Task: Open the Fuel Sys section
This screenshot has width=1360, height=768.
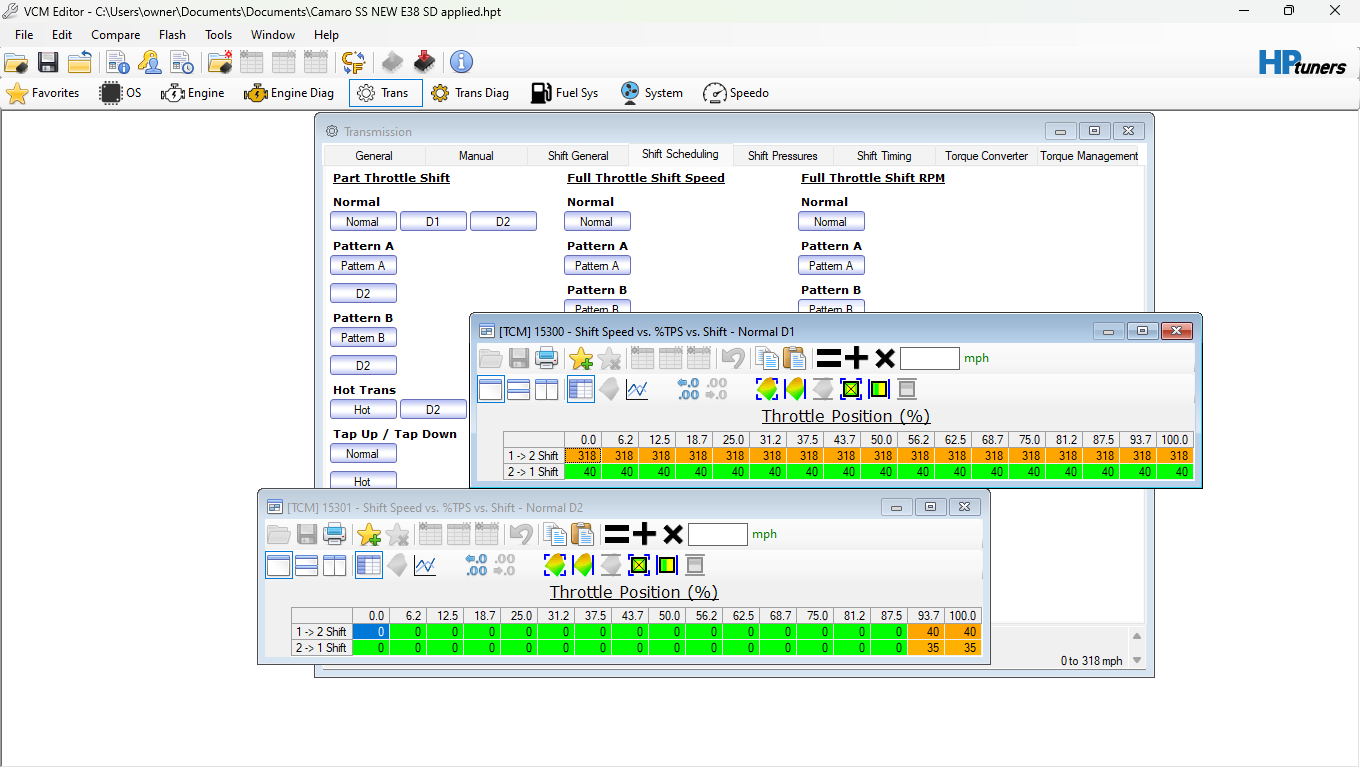Action: pyautogui.click(x=564, y=93)
